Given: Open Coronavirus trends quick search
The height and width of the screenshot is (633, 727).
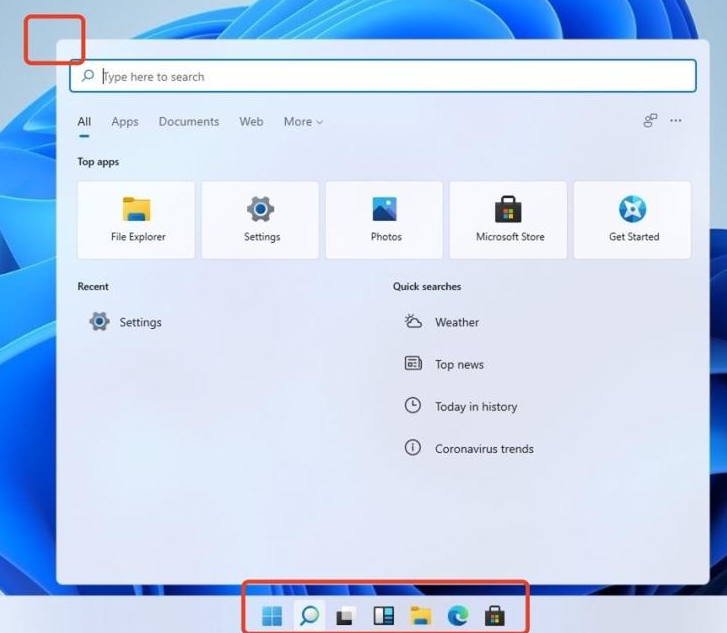Looking at the screenshot, I should (x=483, y=449).
